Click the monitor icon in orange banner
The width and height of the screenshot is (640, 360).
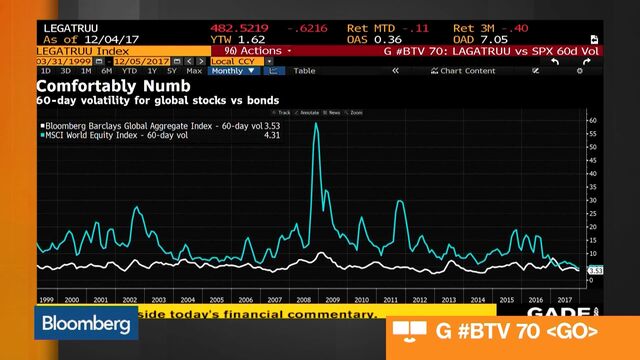click(x=409, y=331)
